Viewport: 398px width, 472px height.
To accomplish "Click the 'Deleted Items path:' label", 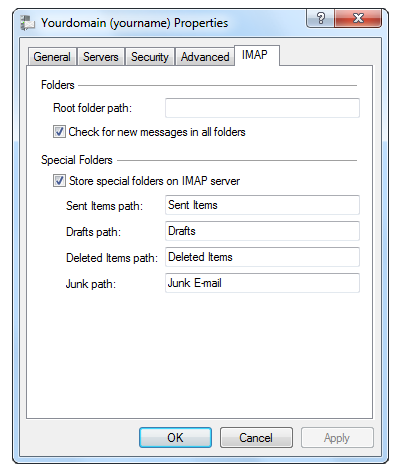I will [x=112, y=258].
